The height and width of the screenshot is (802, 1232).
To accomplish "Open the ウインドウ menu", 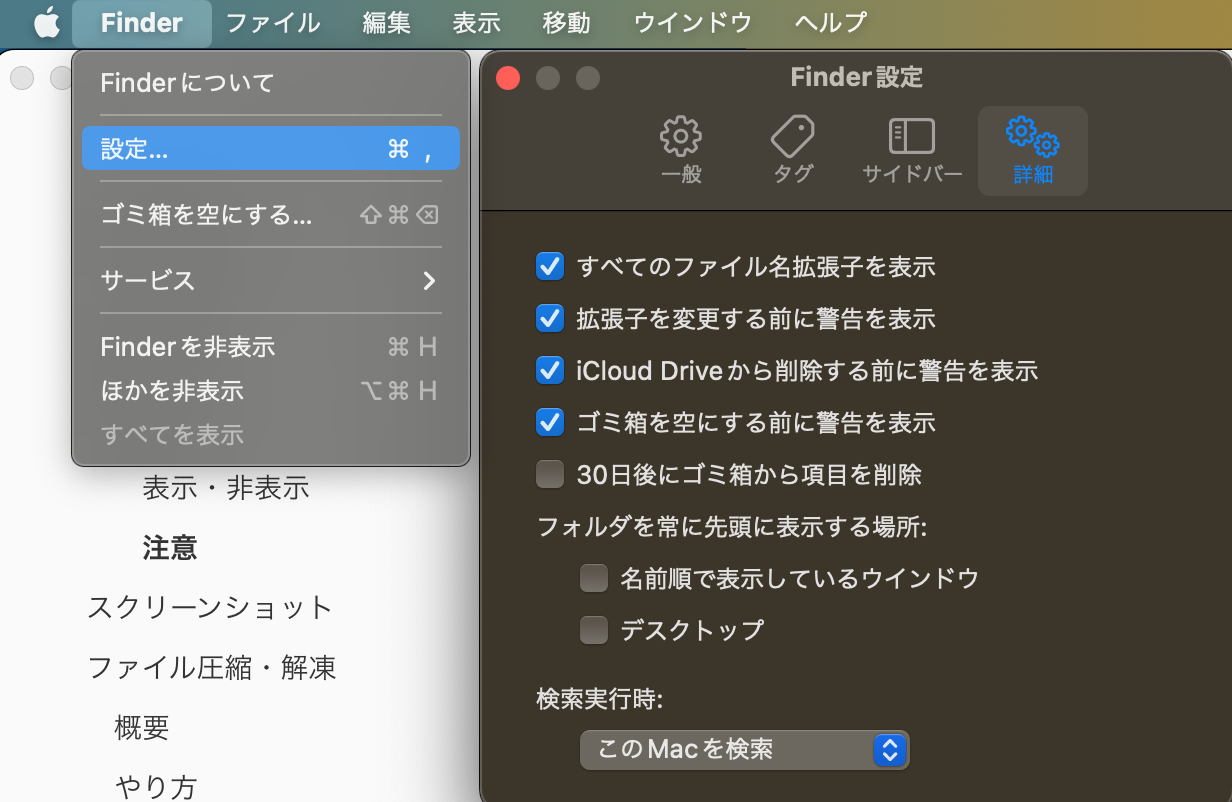I will coord(693,22).
